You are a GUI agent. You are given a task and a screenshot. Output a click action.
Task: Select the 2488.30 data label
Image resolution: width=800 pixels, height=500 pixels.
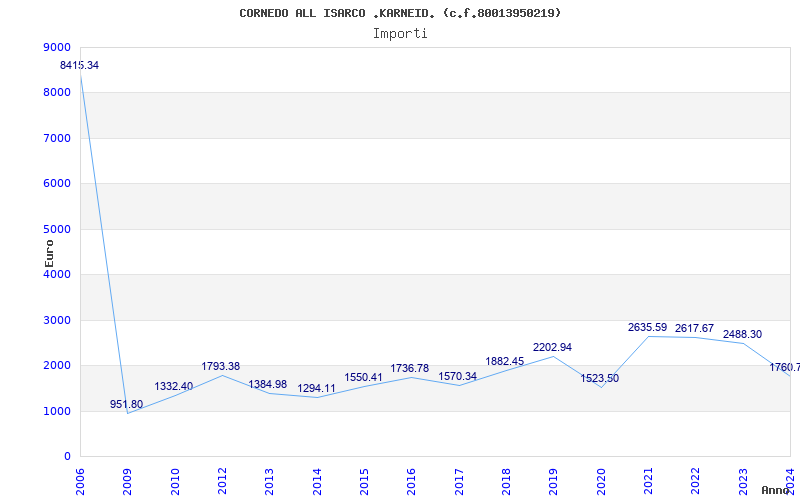tap(741, 335)
